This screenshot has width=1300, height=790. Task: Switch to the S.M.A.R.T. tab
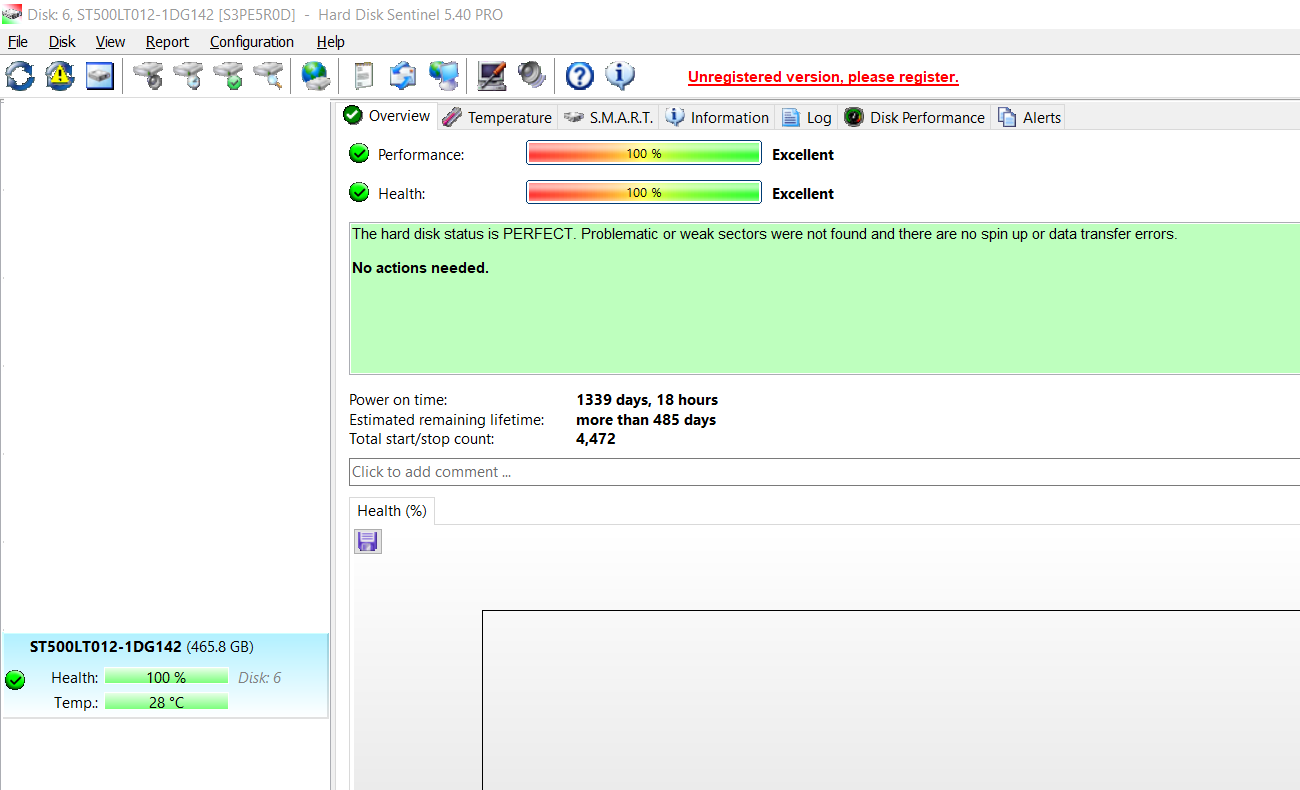pyautogui.click(x=608, y=117)
